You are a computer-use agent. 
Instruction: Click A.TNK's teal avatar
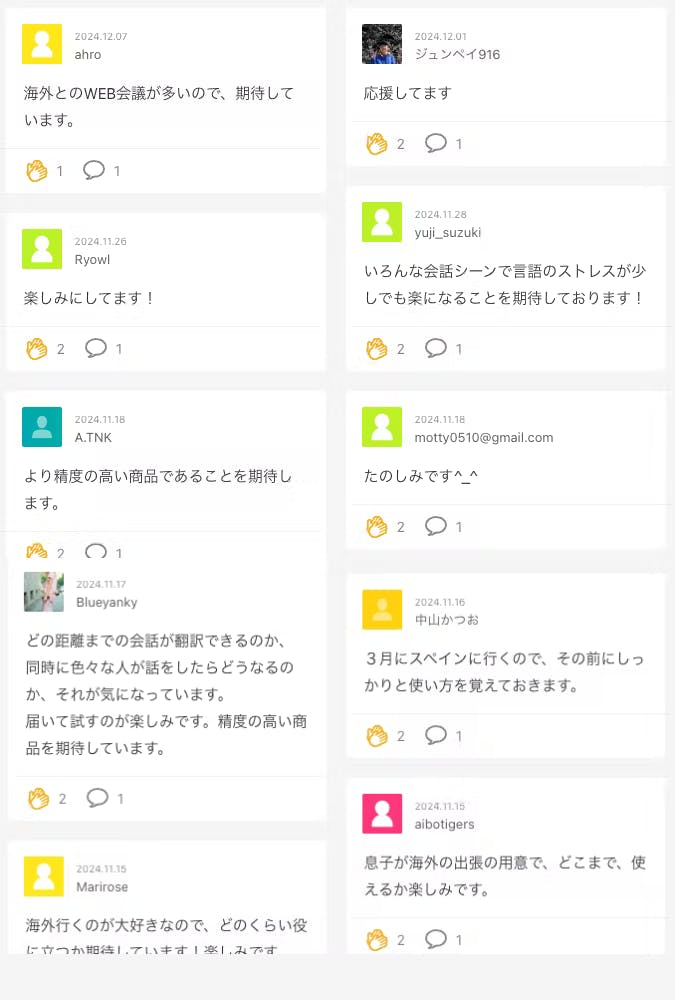[42, 427]
